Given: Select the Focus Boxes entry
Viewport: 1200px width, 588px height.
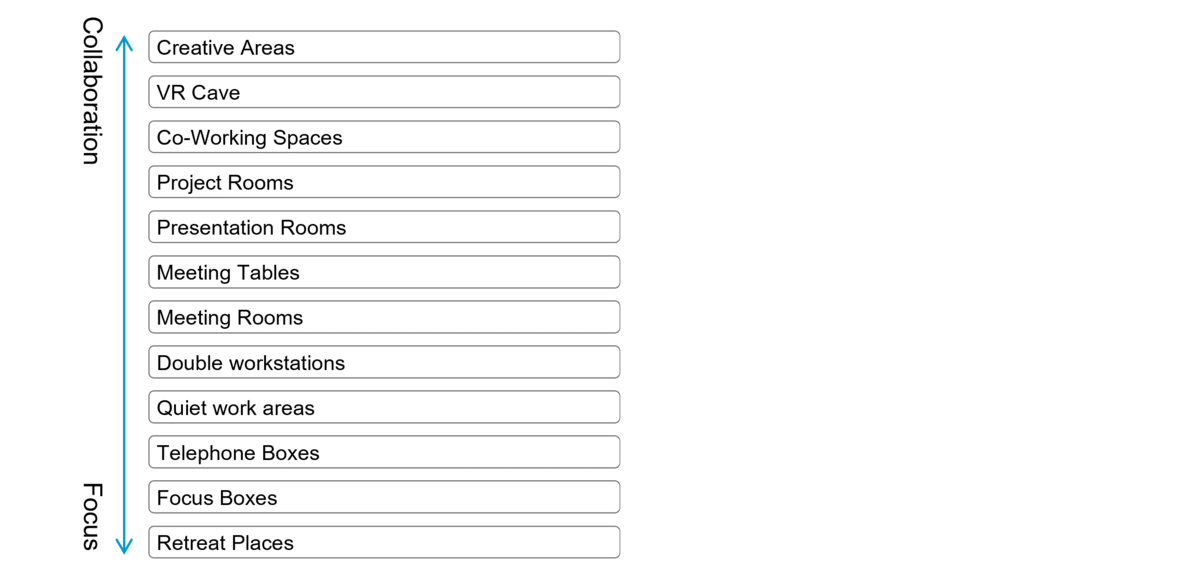Looking at the screenshot, I should 384,497.
